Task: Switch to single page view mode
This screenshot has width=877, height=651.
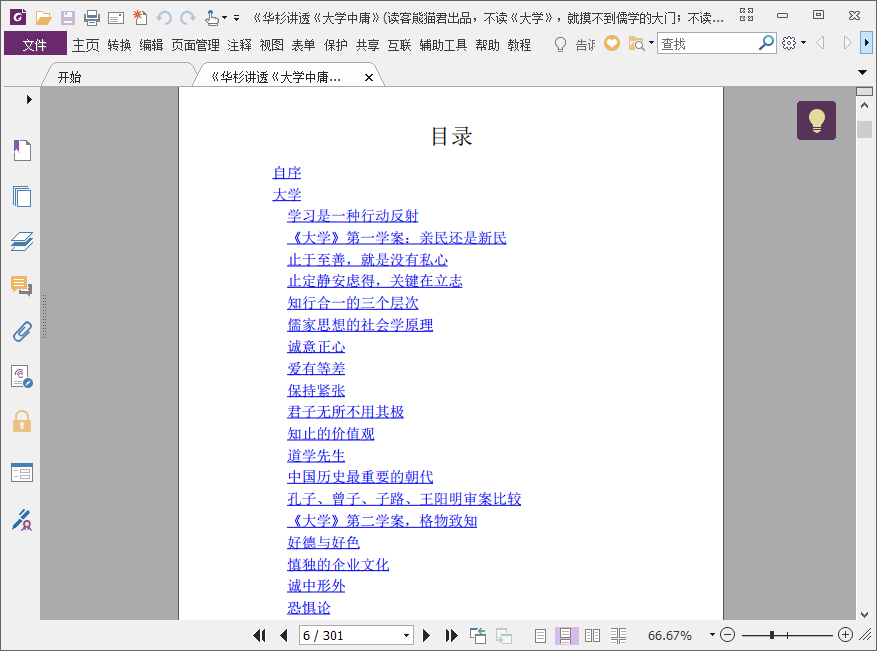Action: click(x=540, y=635)
